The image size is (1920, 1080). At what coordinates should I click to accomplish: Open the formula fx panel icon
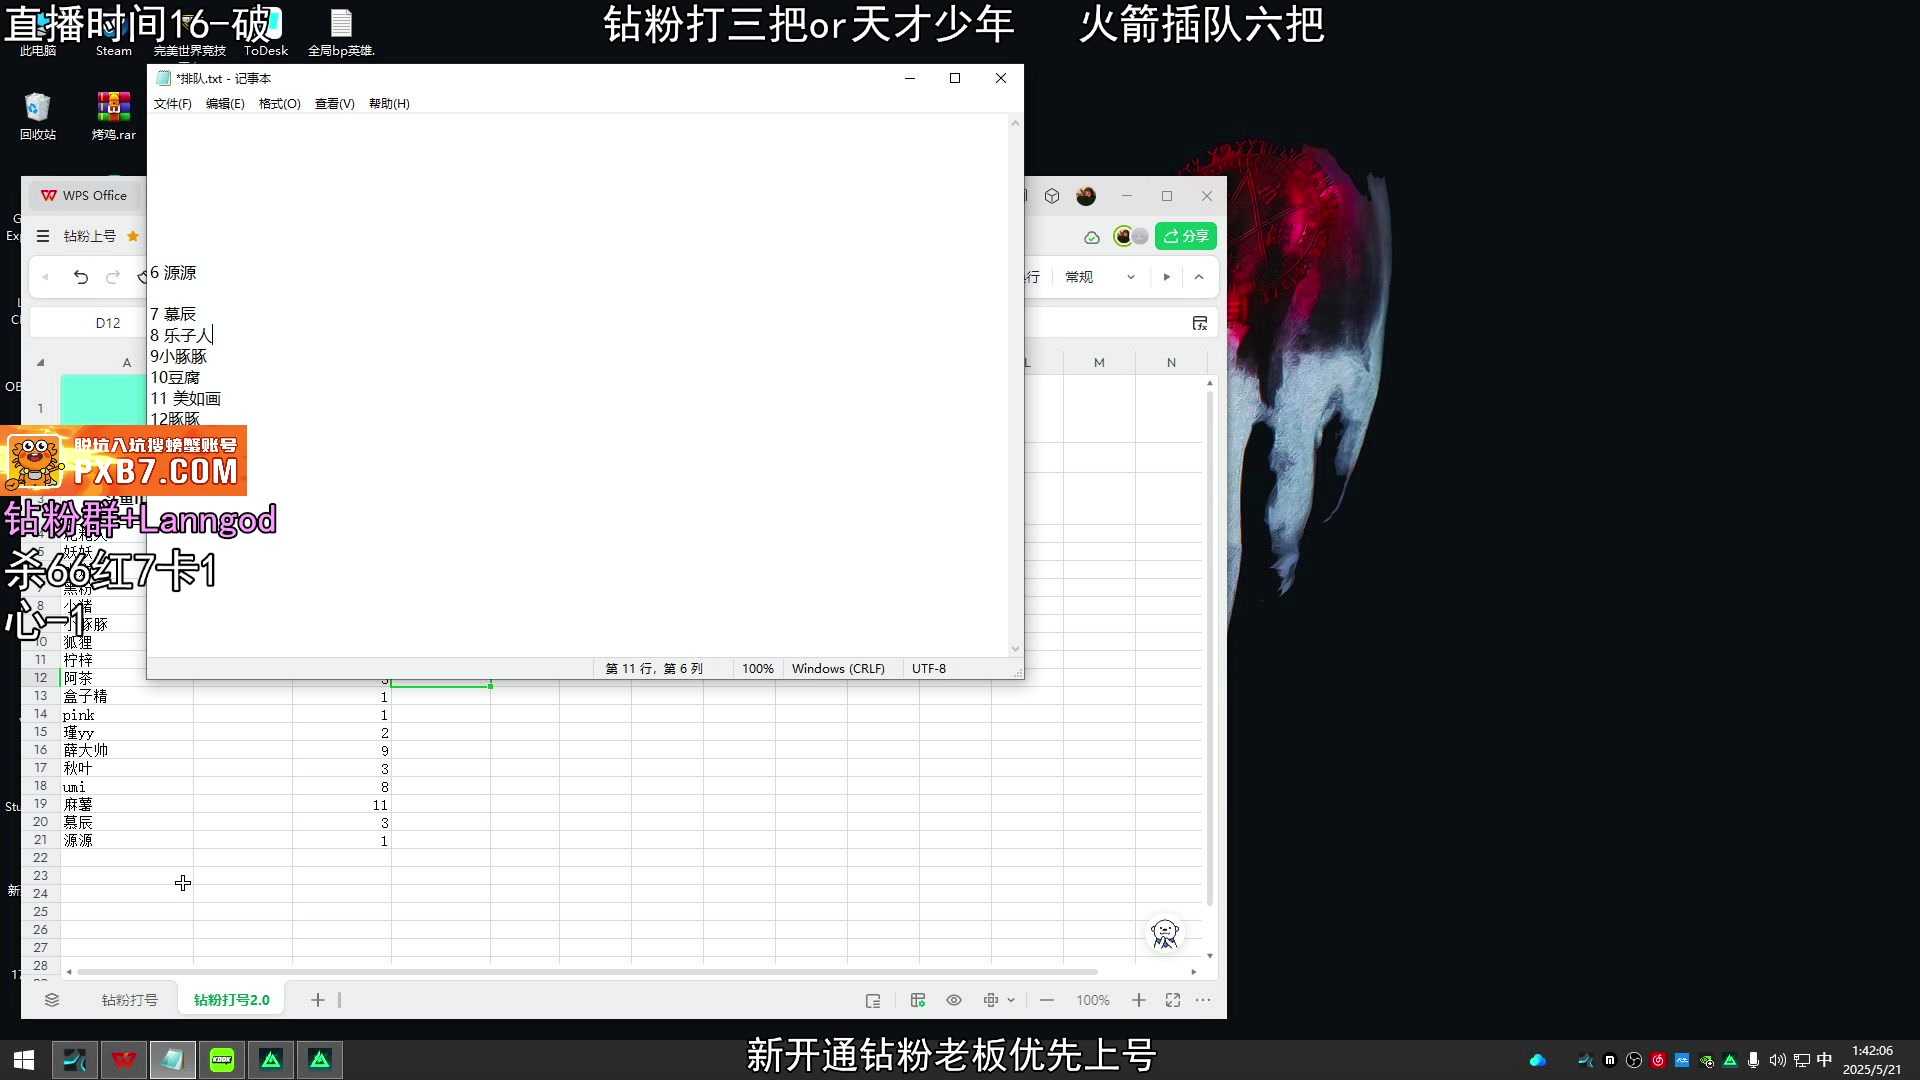(1200, 323)
